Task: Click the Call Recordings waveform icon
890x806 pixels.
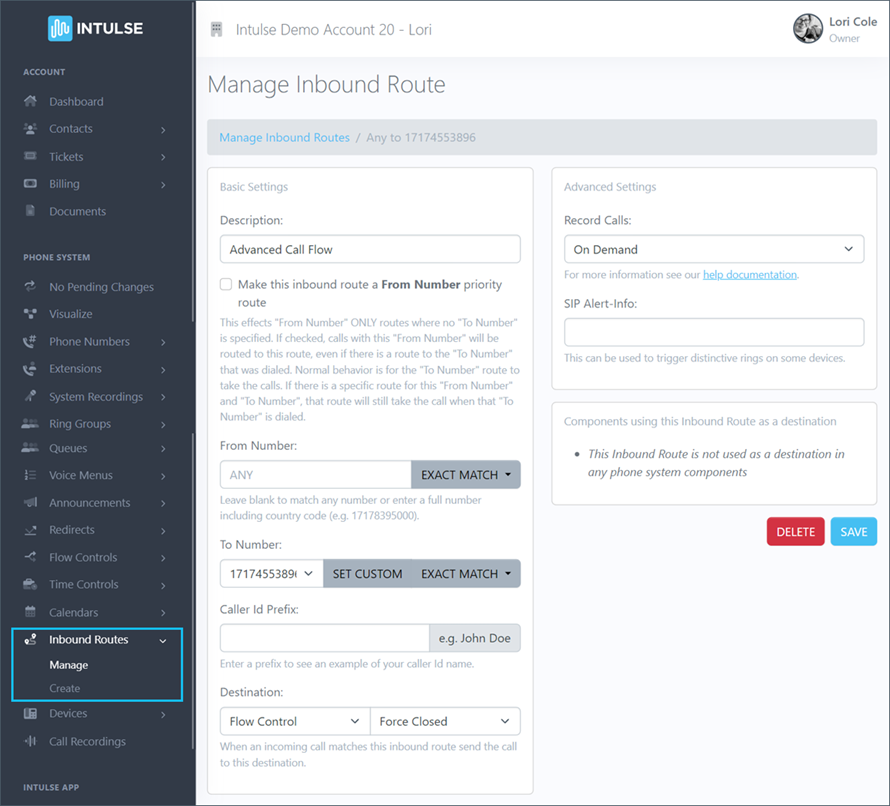Action: tap(31, 741)
